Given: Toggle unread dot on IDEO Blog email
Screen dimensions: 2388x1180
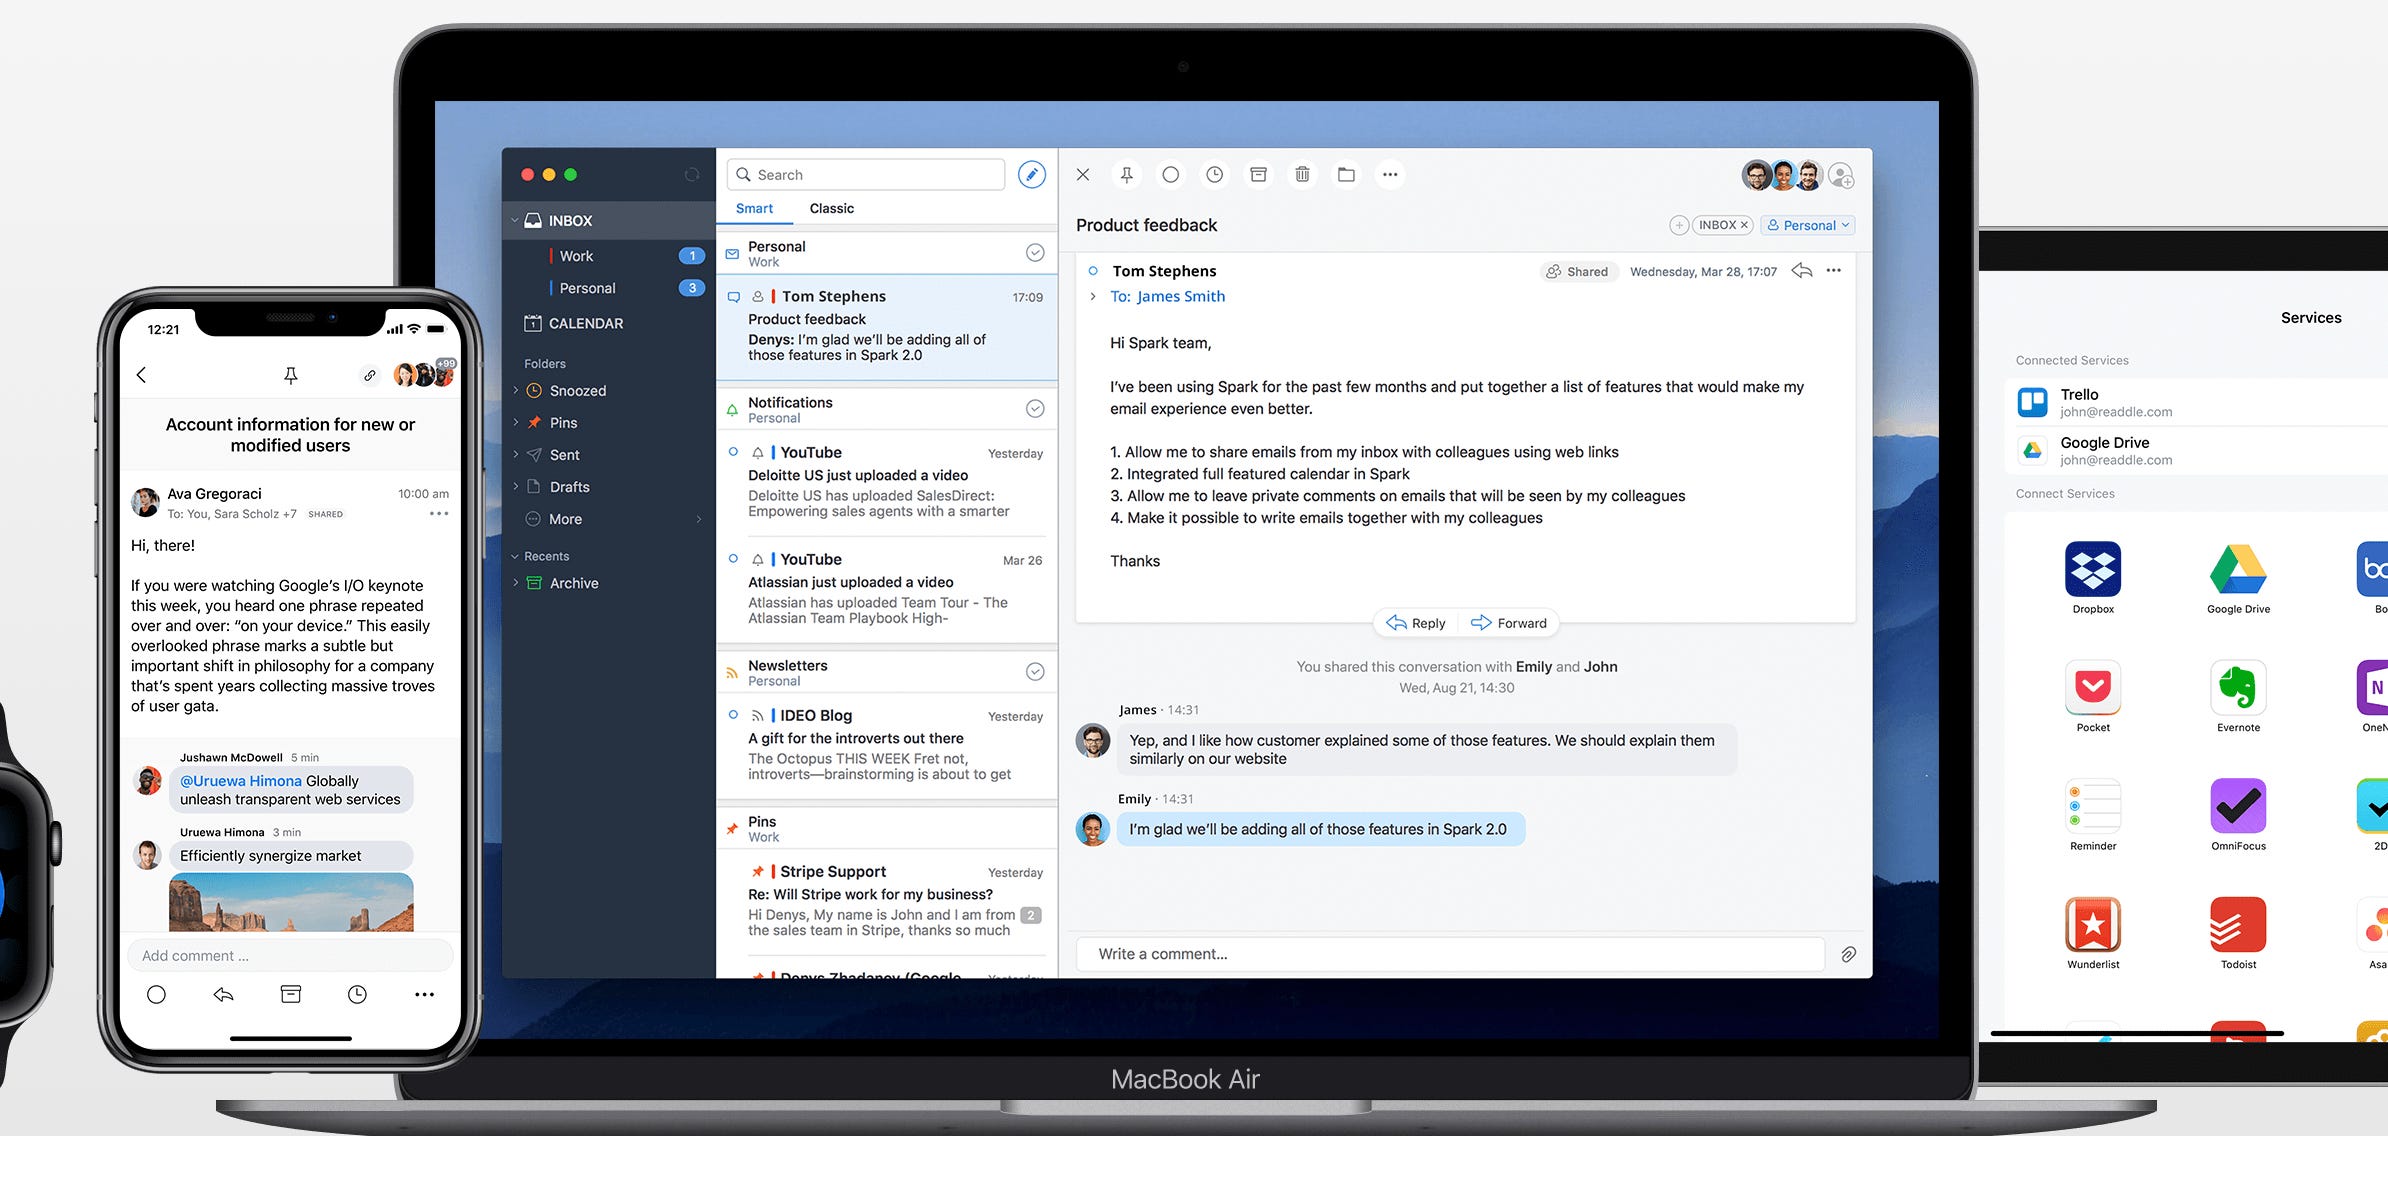Looking at the screenshot, I should [x=733, y=715].
